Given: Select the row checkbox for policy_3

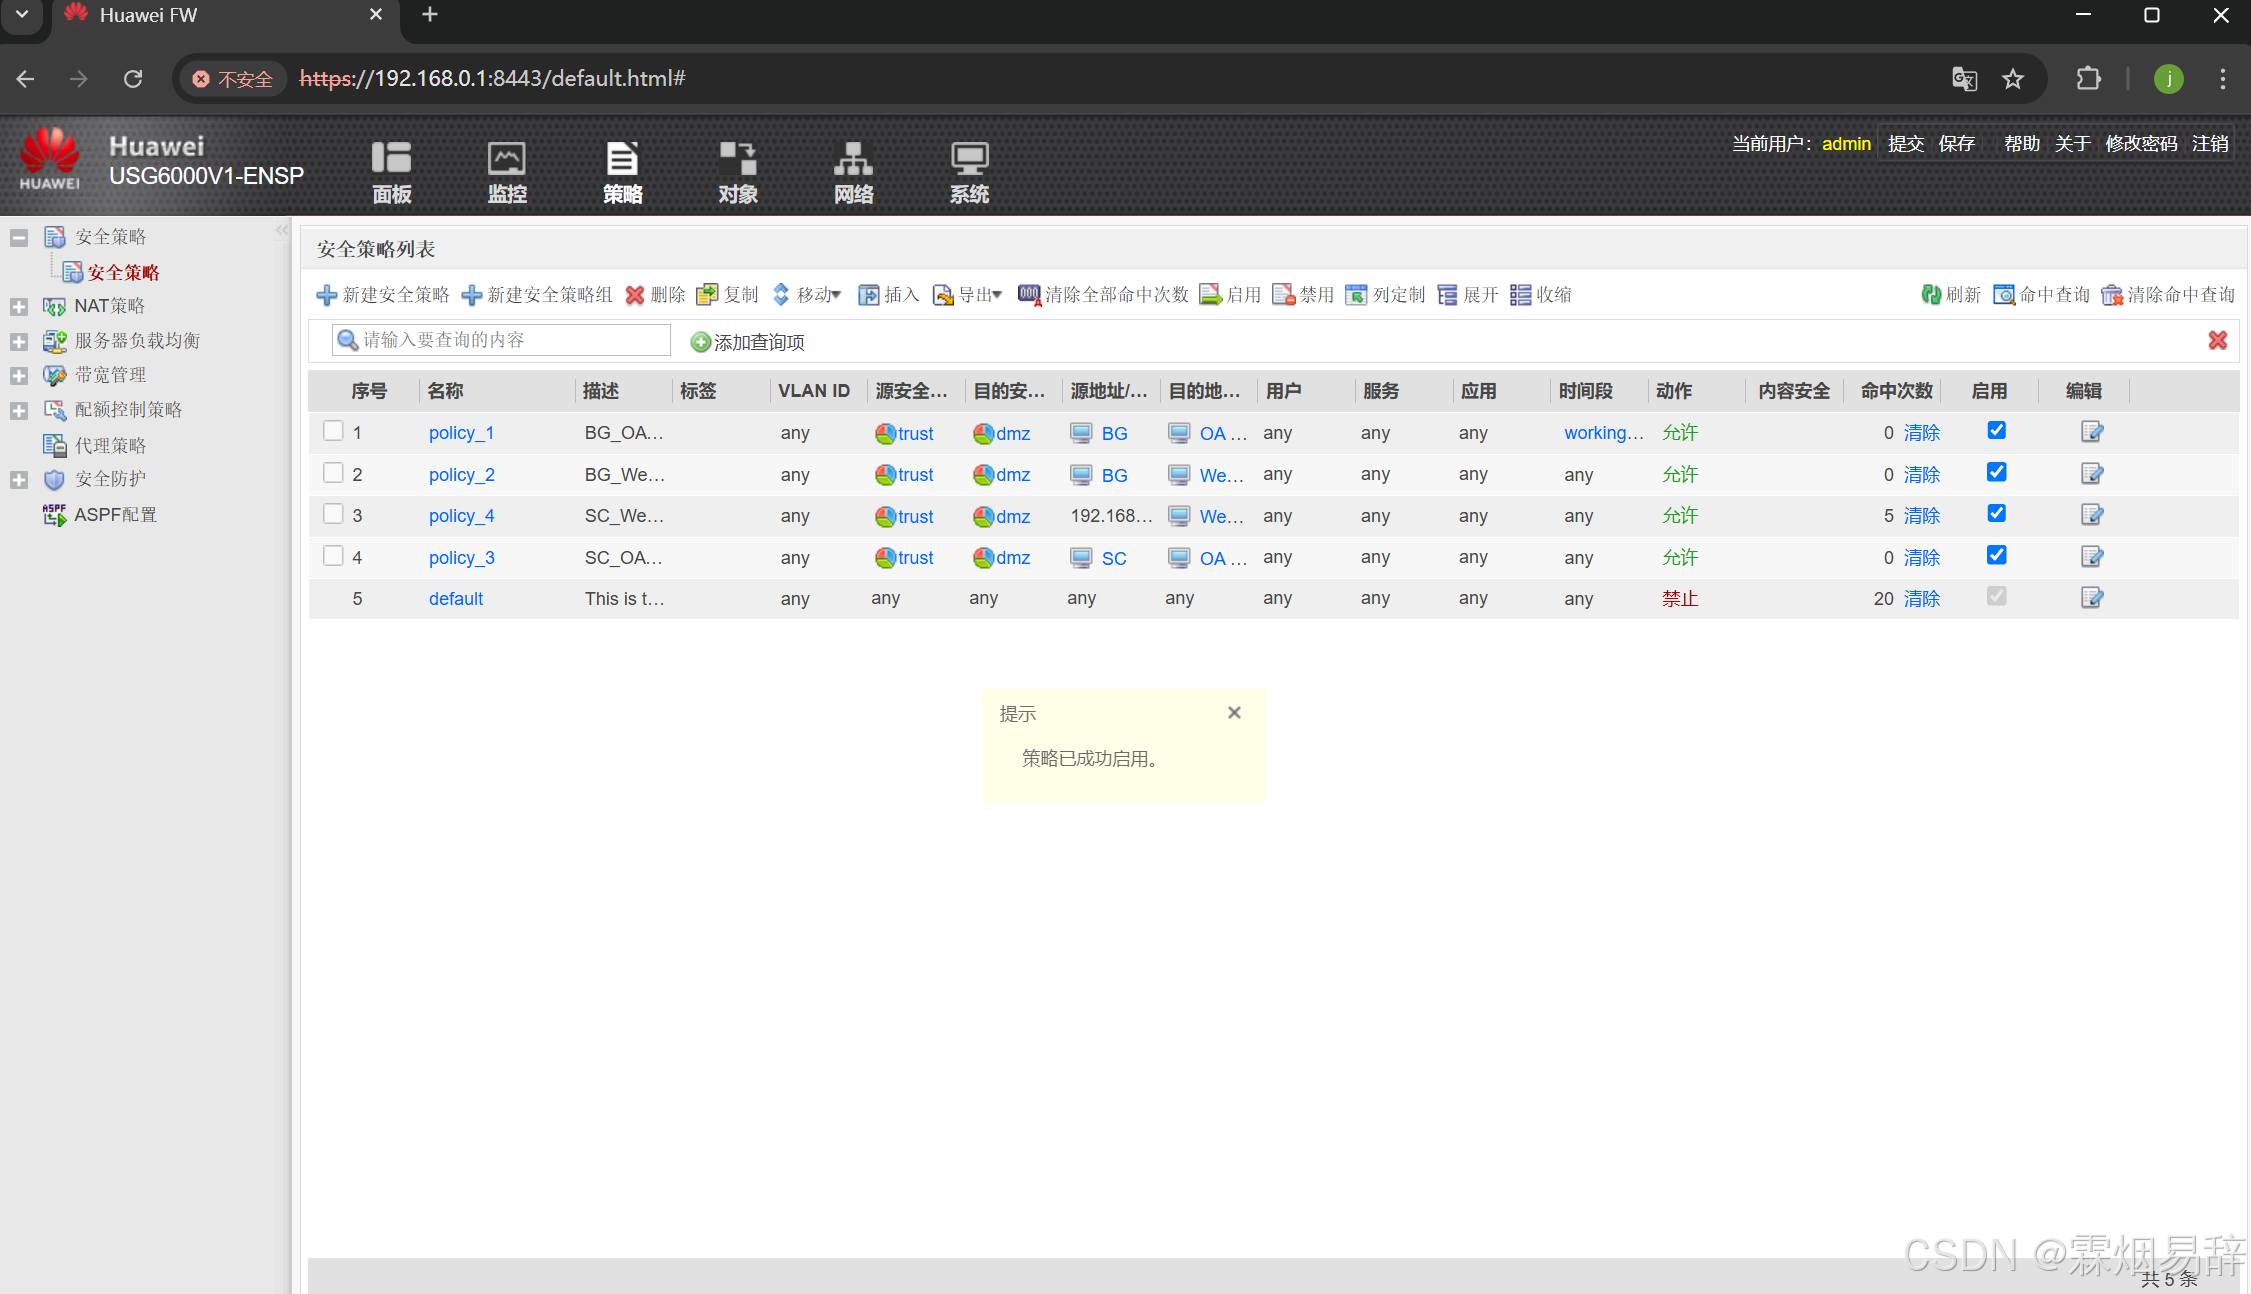Looking at the screenshot, I should click(333, 556).
